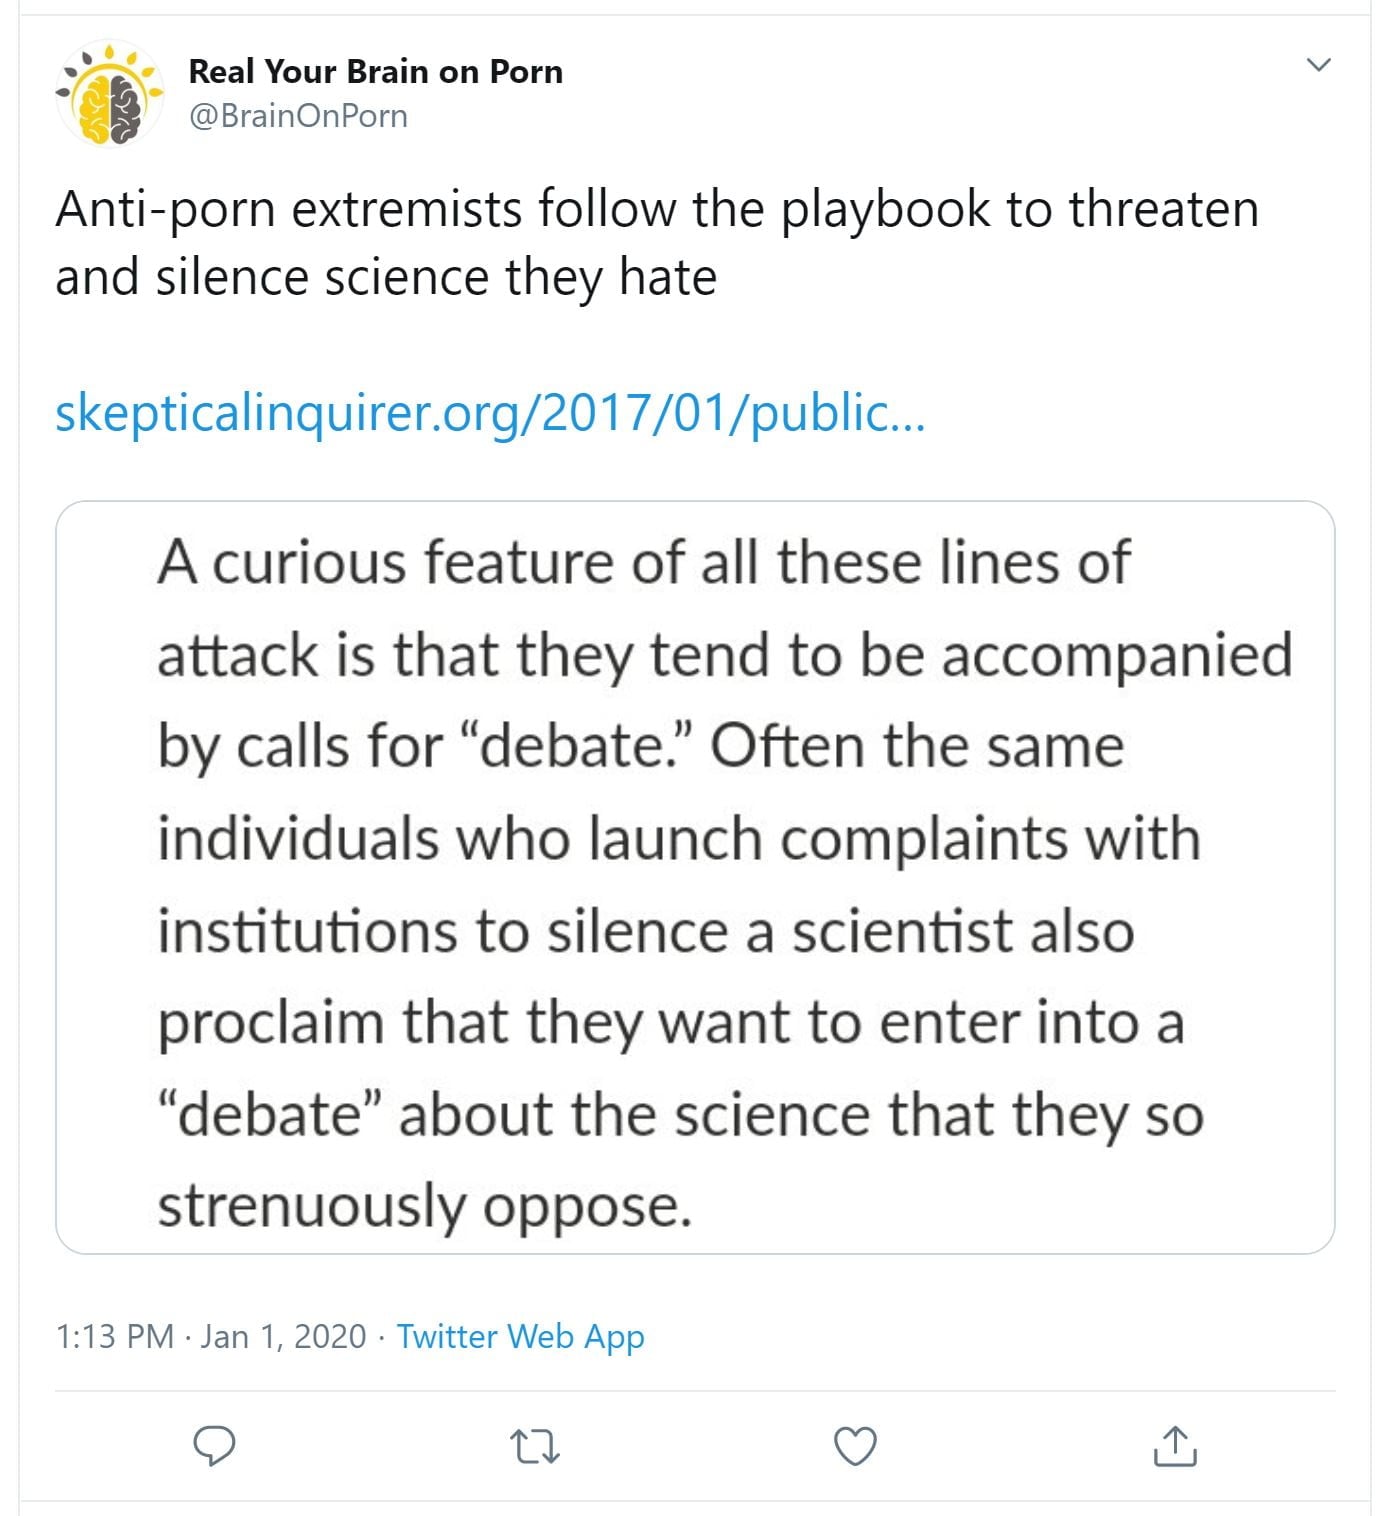Viewport: 1393px width, 1516px height.
Task: Click the brain logo profile avatar
Action: click(109, 93)
